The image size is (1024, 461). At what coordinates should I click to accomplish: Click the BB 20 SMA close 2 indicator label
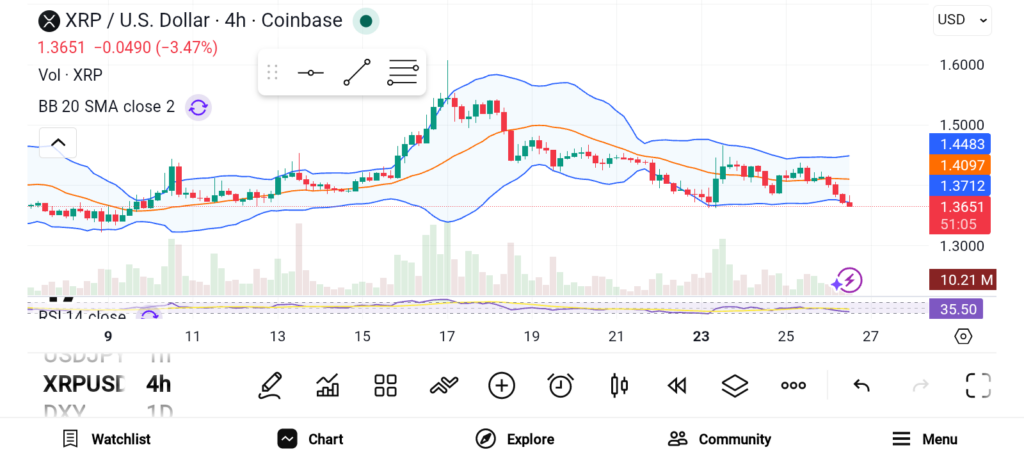click(106, 106)
